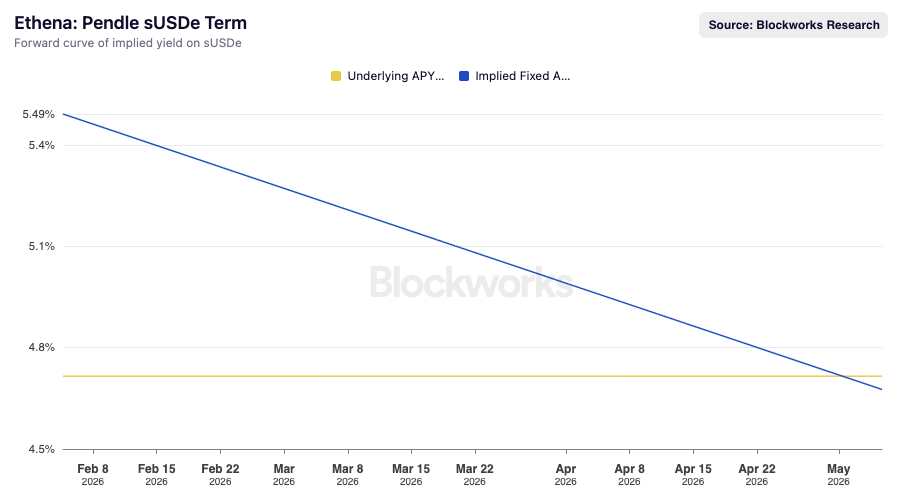900x500 pixels.
Task: Click the Blockworks watermark in the chart
Action: coord(472,282)
